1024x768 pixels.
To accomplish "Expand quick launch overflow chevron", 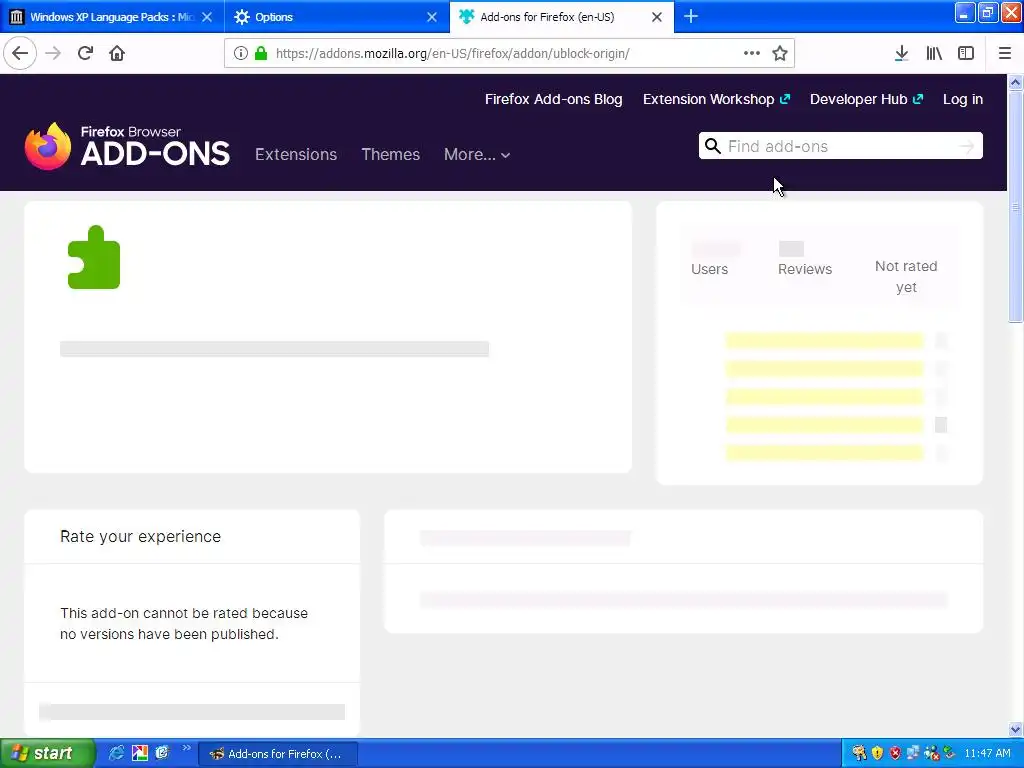I will point(186,748).
